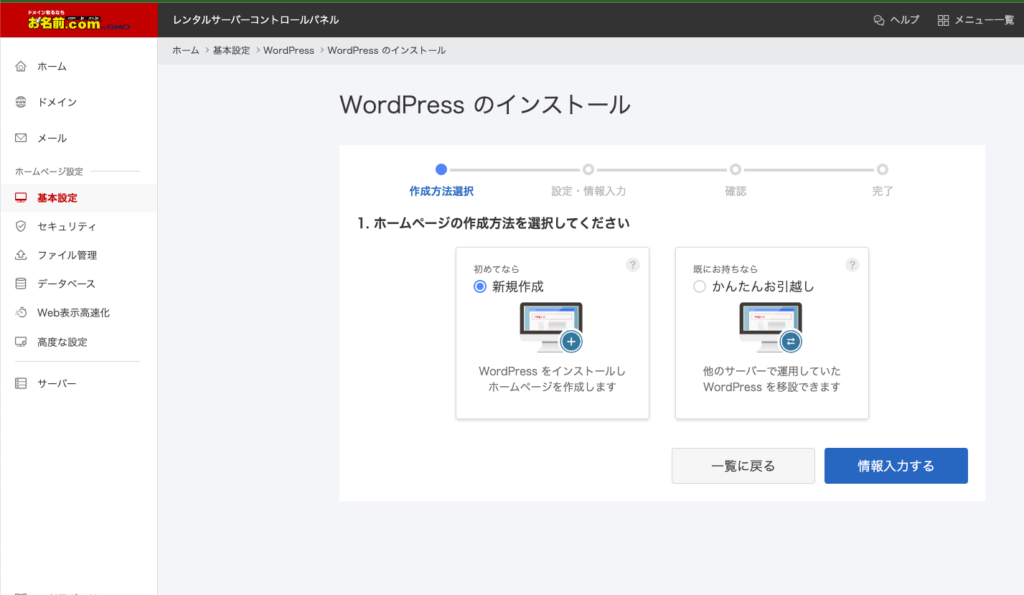
Task: Click ホーム in the breadcrumb
Action: [185, 50]
